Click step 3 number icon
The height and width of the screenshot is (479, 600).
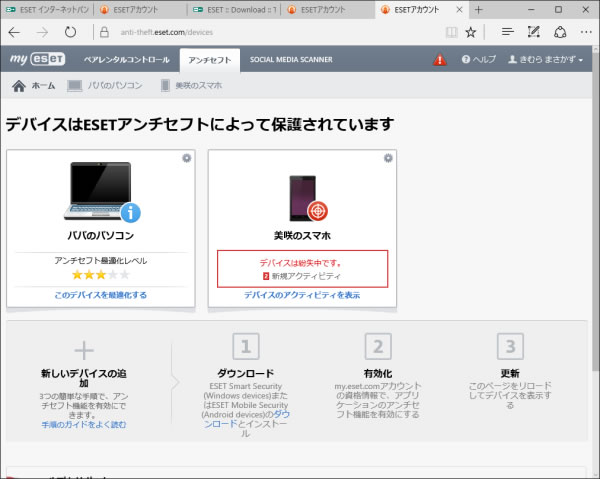(x=510, y=346)
